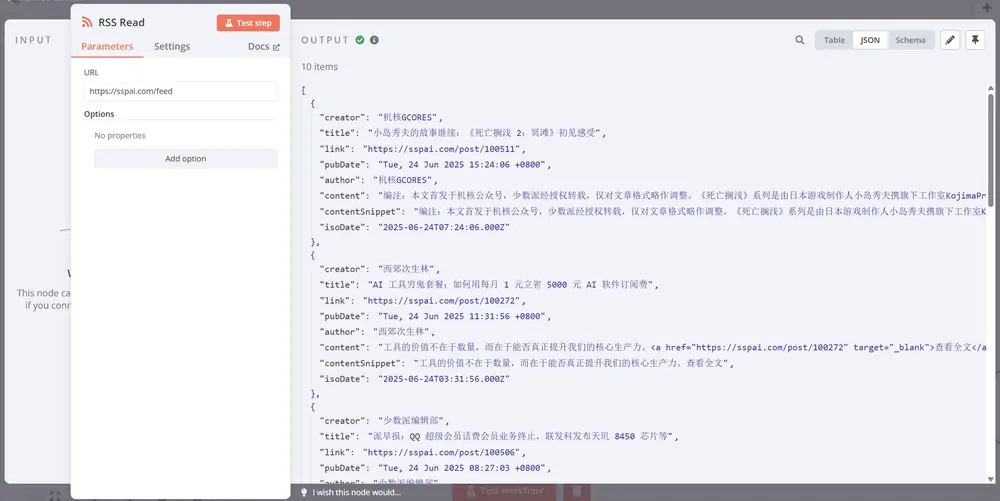Click the OUTPUT panel heading

click(325, 40)
